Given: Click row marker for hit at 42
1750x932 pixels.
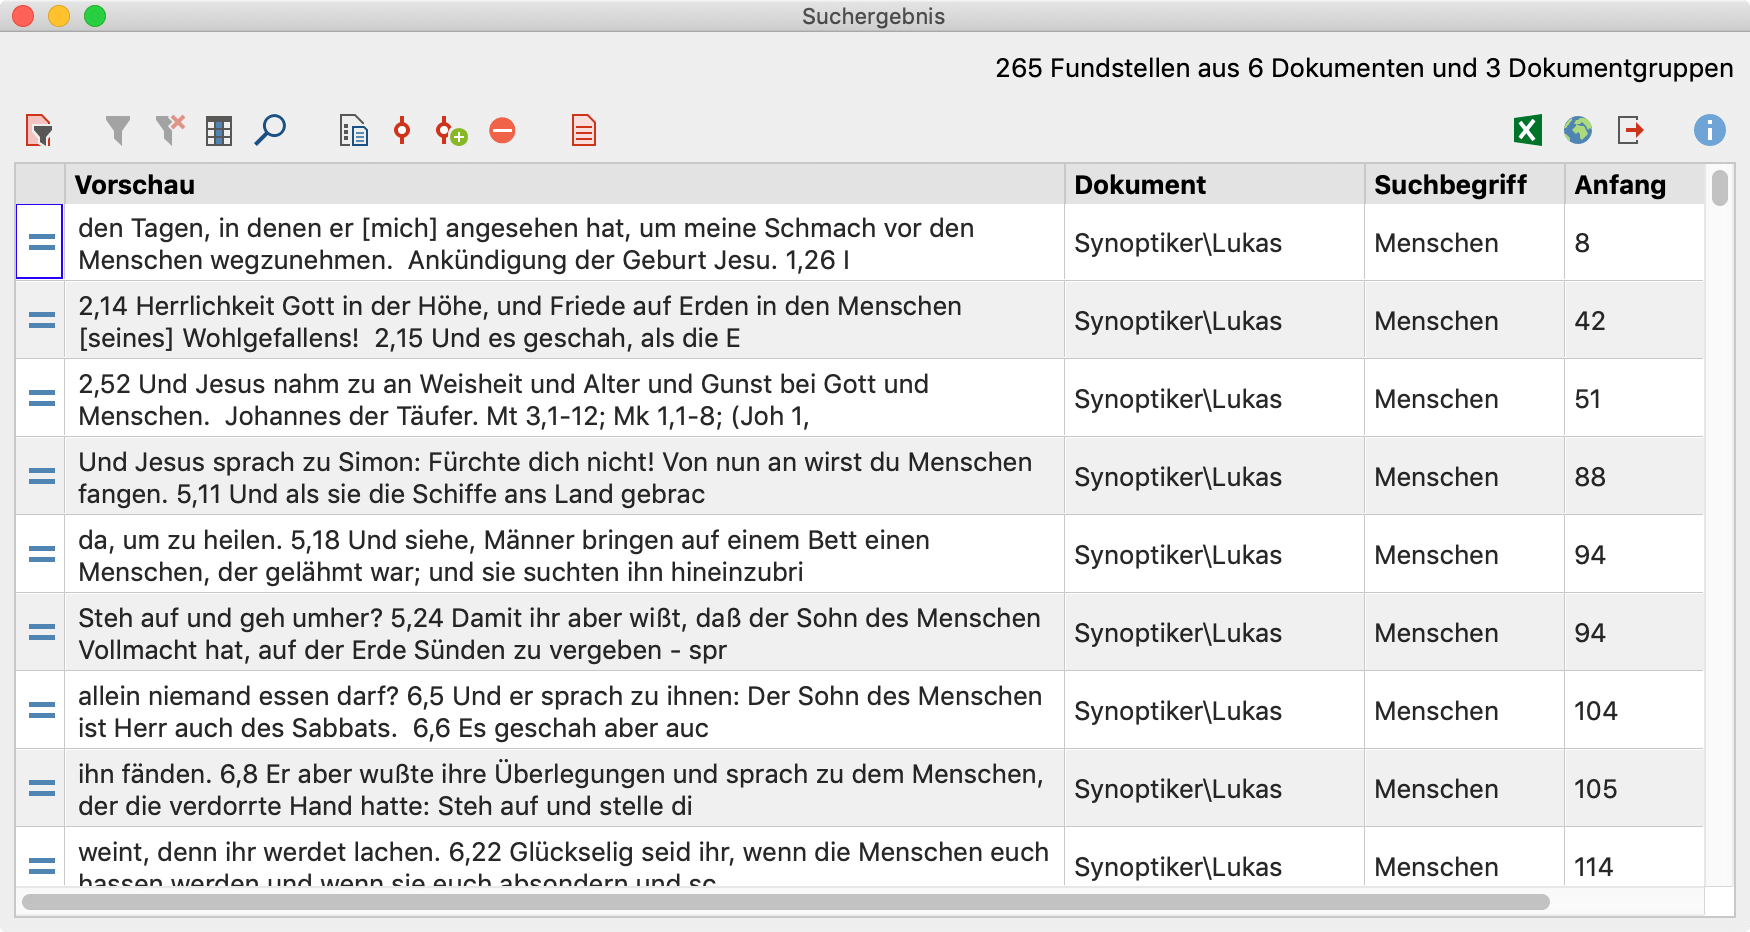Looking at the screenshot, I should point(41,320).
